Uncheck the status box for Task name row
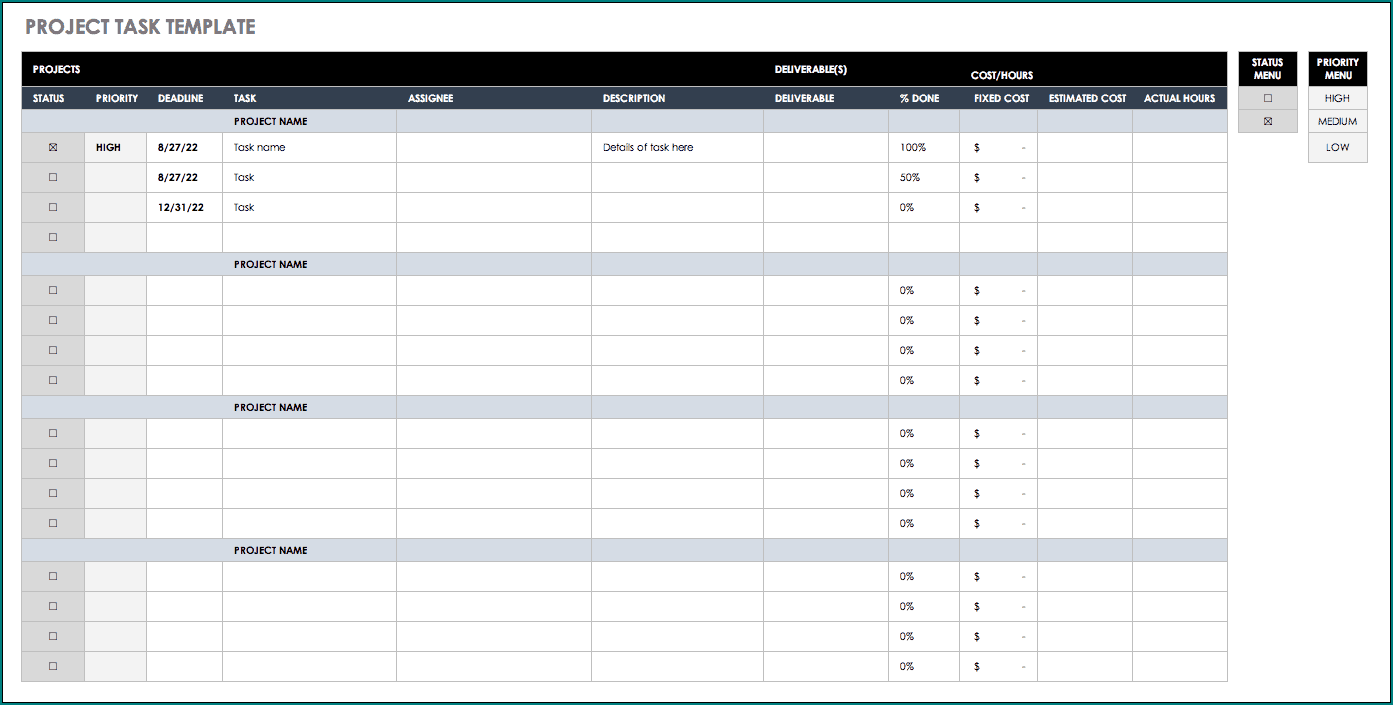1393x705 pixels. click(x=53, y=147)
